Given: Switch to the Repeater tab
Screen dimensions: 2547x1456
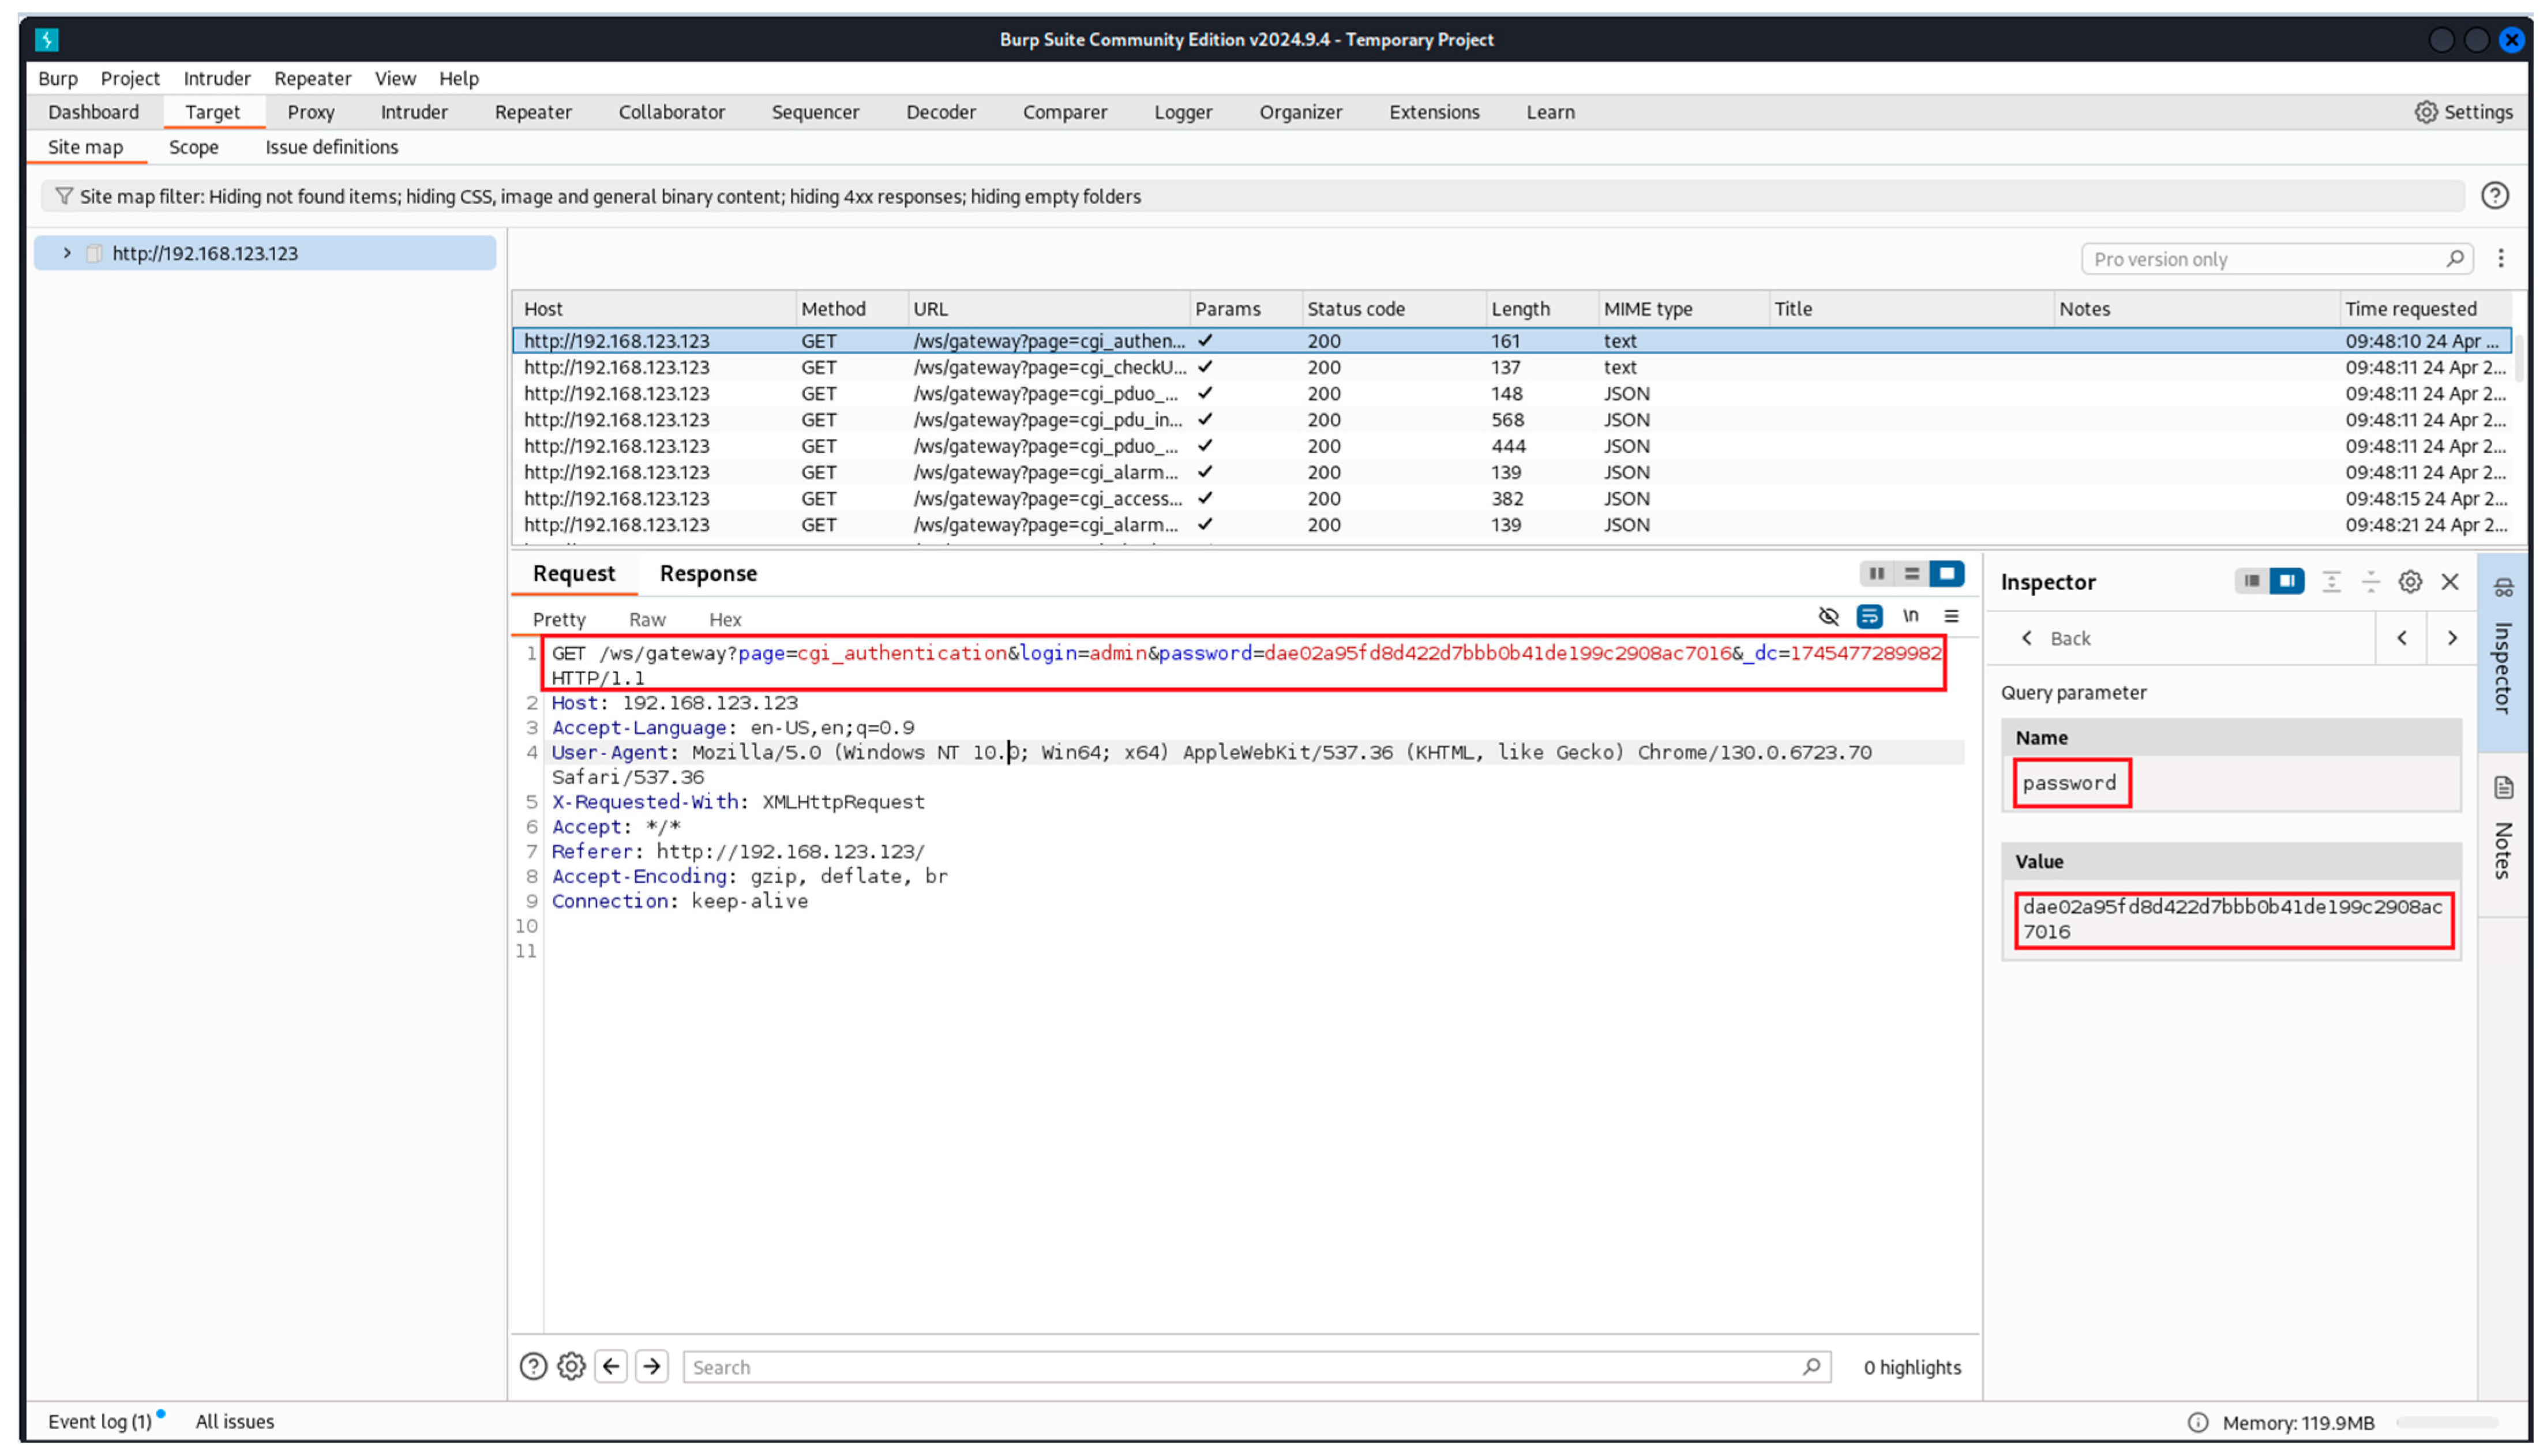Looking at the screenshot, I should coord(532,112).
